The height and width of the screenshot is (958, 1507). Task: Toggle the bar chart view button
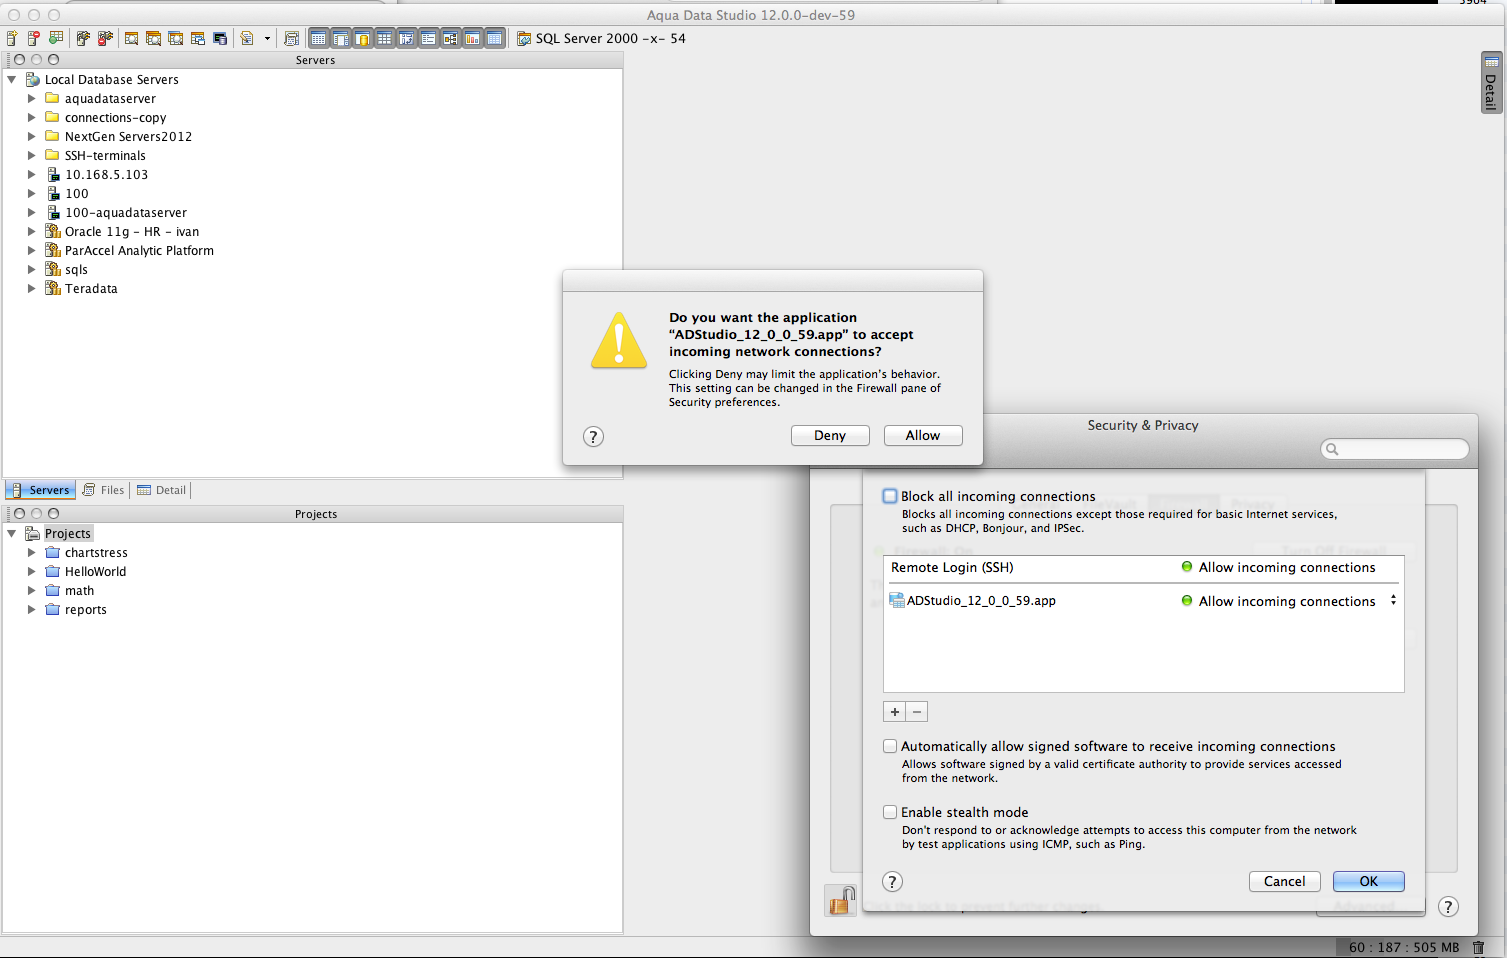(x=472, y=38)
